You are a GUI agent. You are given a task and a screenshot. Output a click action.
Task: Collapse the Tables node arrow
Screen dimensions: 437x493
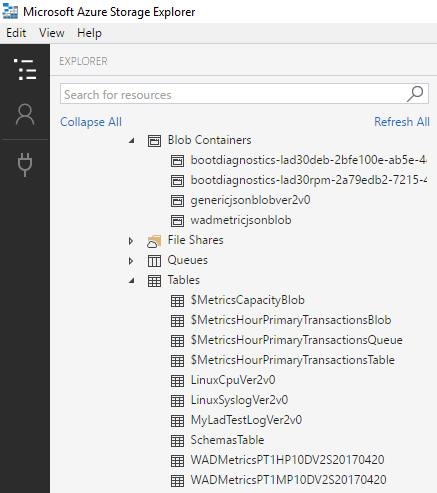click(x=132, y=281)
